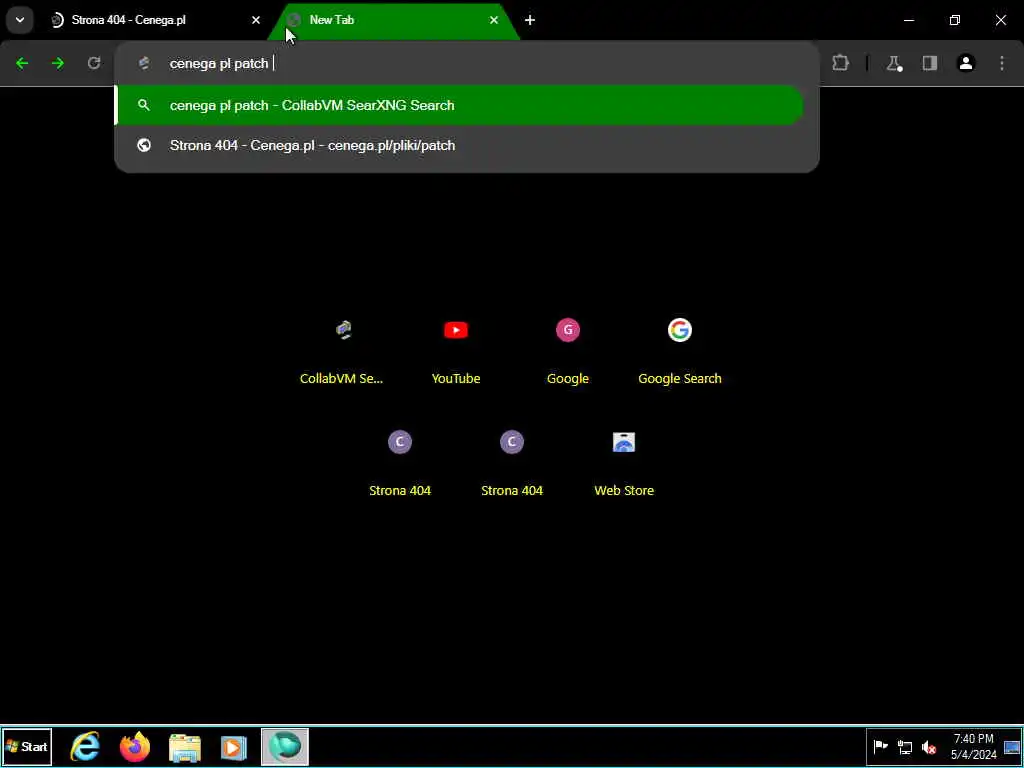Restore down the browser window
1024x768 pixels.
(x=955, y=20)
